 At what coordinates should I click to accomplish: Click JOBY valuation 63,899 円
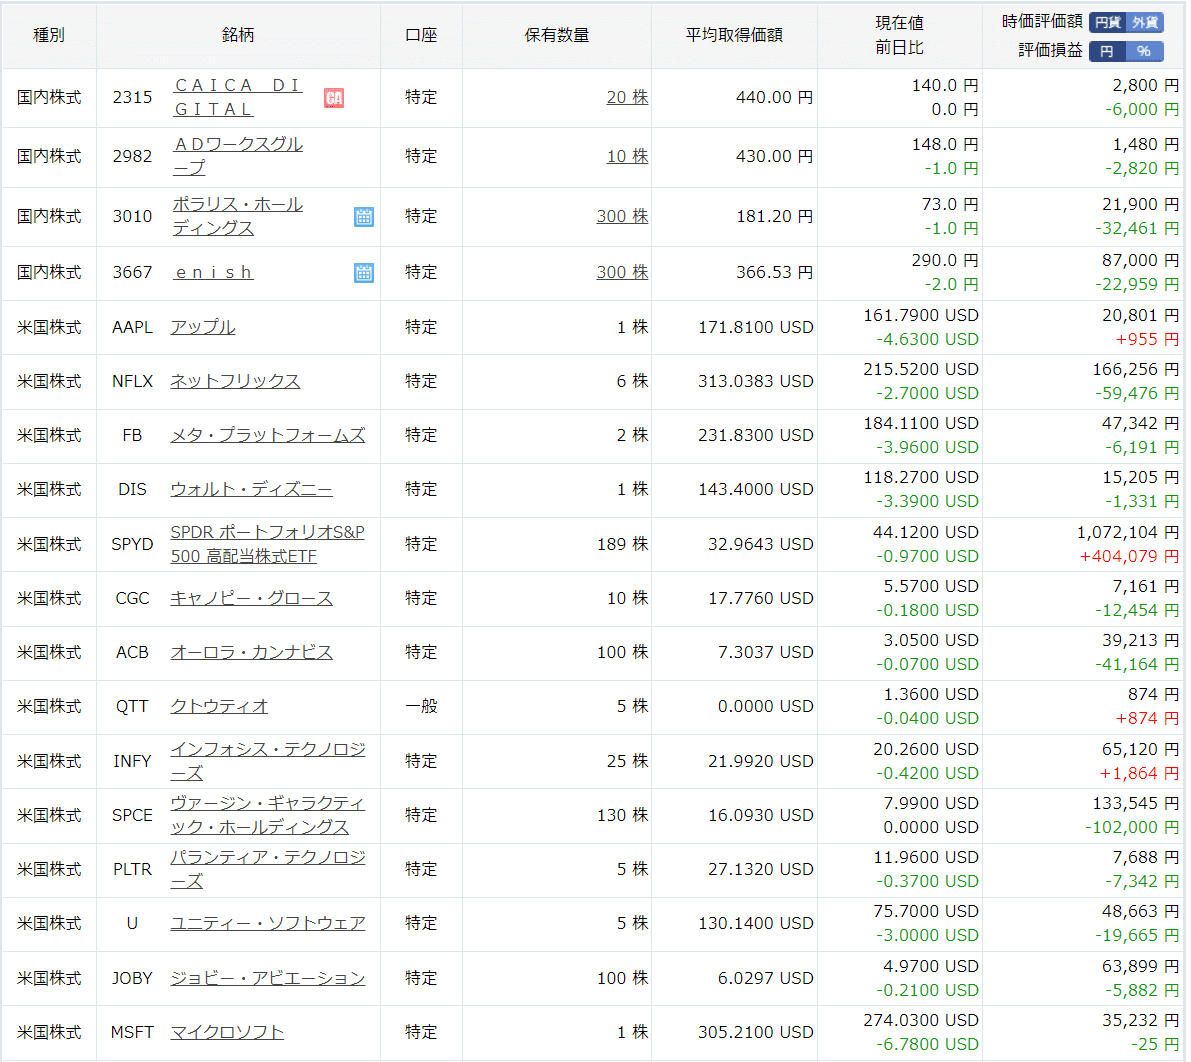pyautogui.click(x=1140, y=966)
